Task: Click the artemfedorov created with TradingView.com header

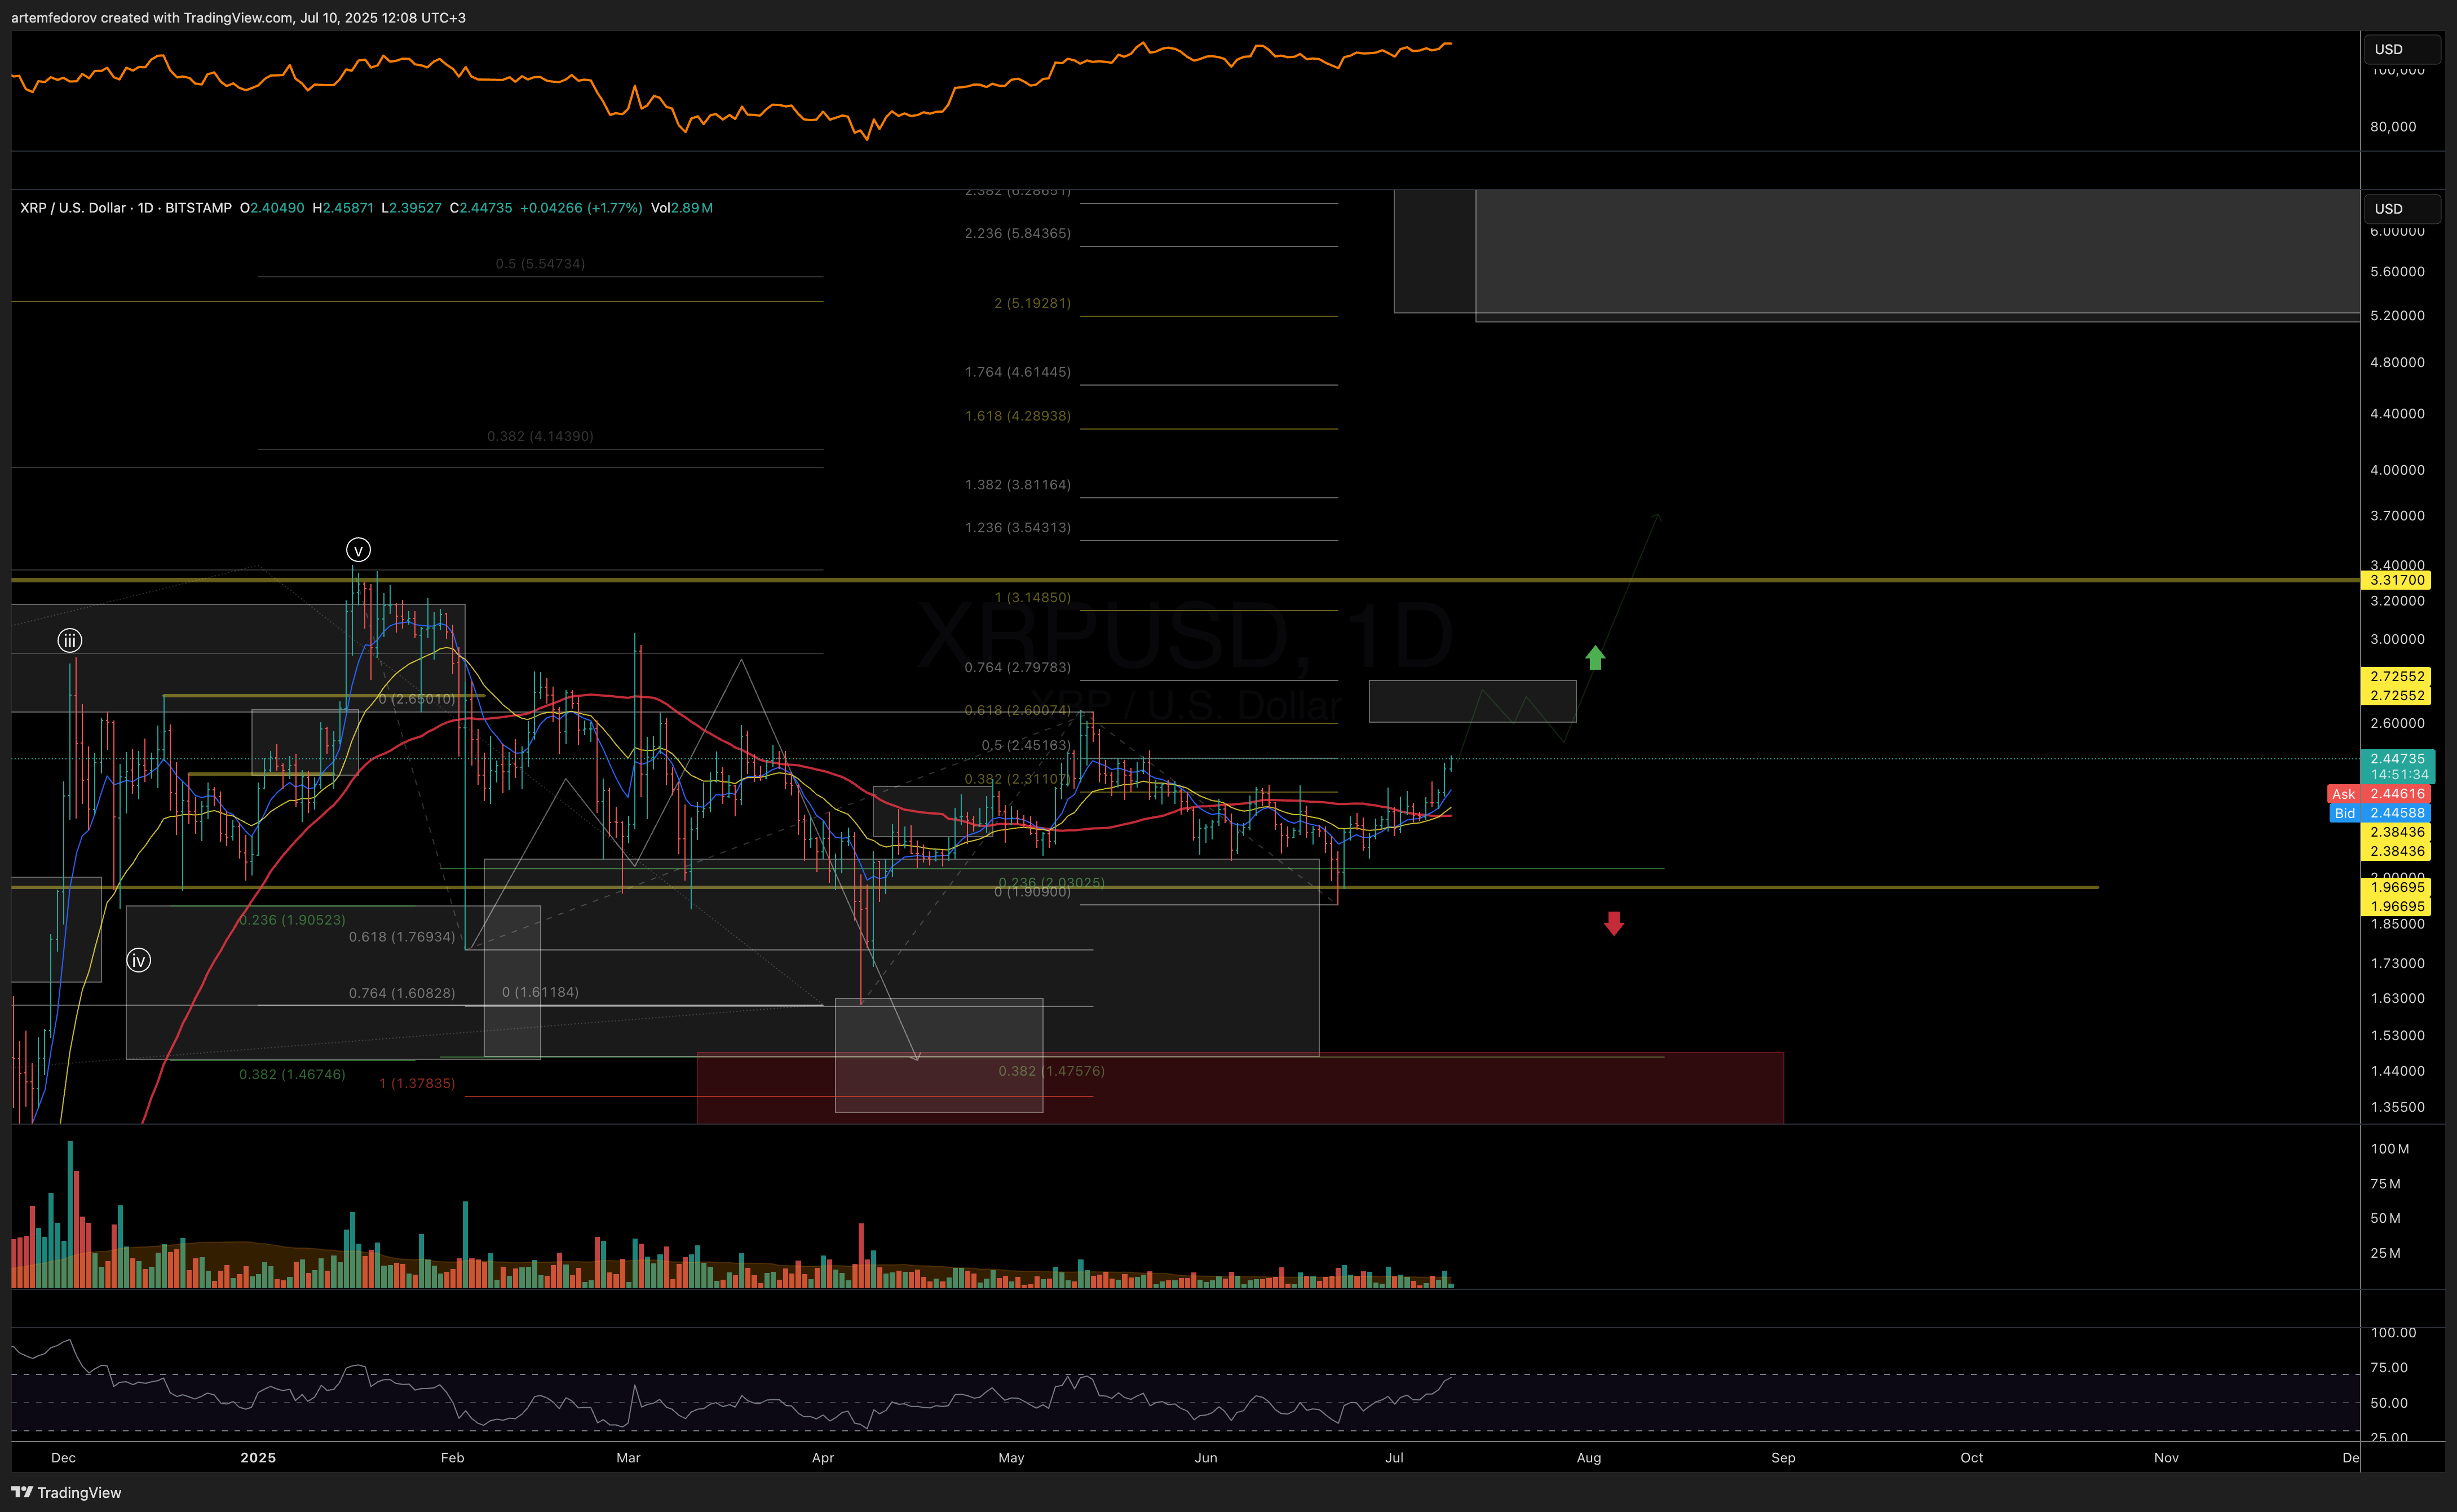Action: [238, 18]
